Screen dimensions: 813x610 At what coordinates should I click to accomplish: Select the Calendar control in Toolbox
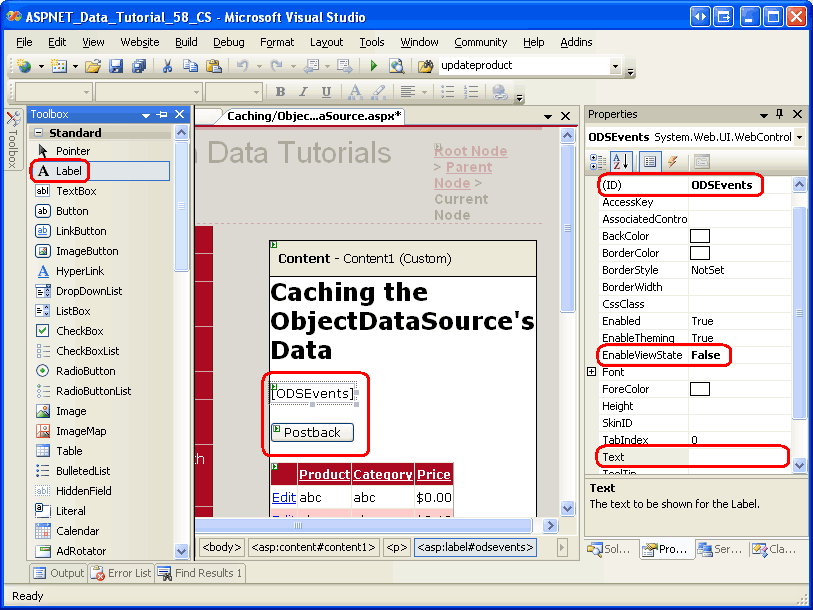click(77, 531)
